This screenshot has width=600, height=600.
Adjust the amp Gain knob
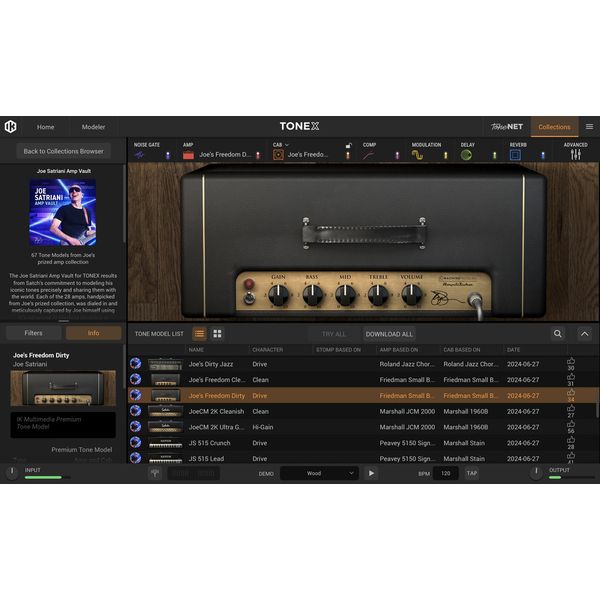click(x=279, y=295)
